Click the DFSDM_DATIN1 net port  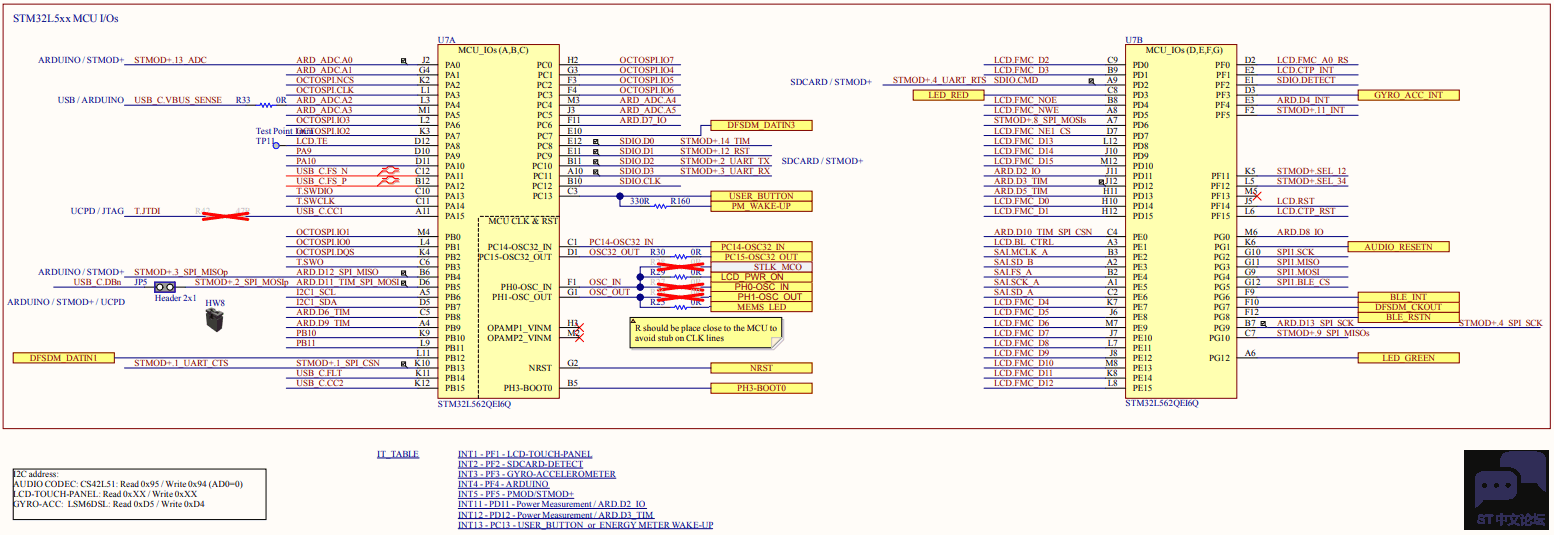65,358
